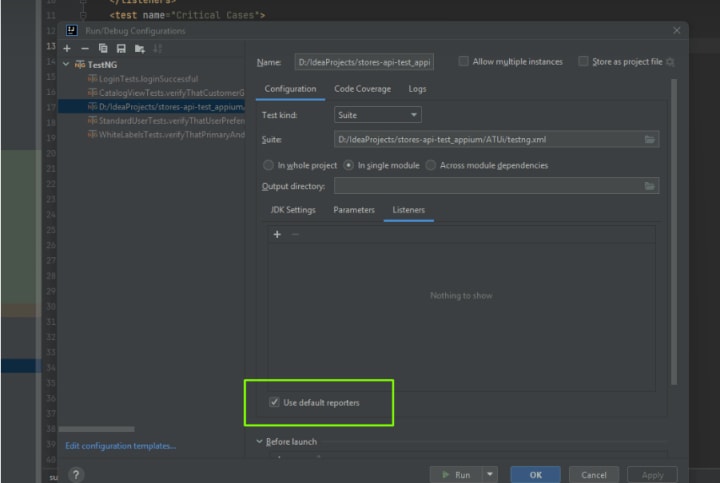Select StandardUserTests.verifyThatUserPrefer configuration
The width and height of the screenshot is (720, 483).
[166, 121]
